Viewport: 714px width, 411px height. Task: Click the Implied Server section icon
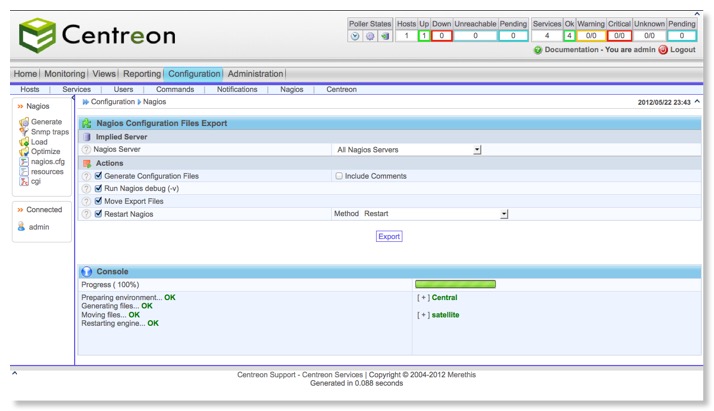click(x=87, y=137)
